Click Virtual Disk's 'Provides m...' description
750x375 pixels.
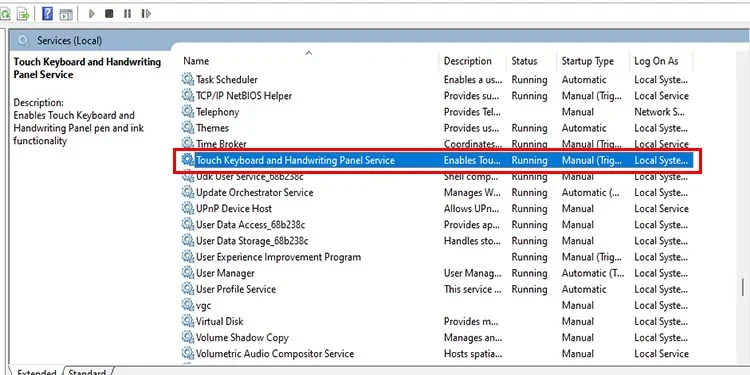tap(472, 321)
